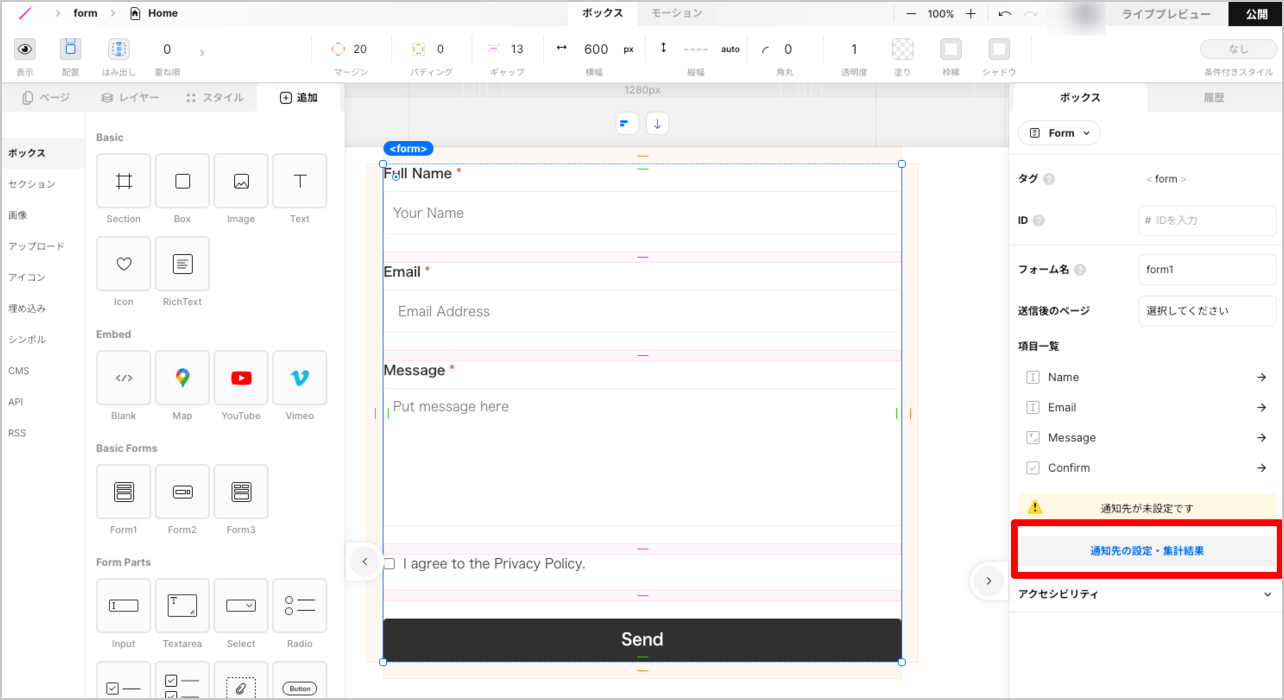The width and height of the screenshot is (1284, 700).
Task: Add a Section element
Action: (124, 181)
